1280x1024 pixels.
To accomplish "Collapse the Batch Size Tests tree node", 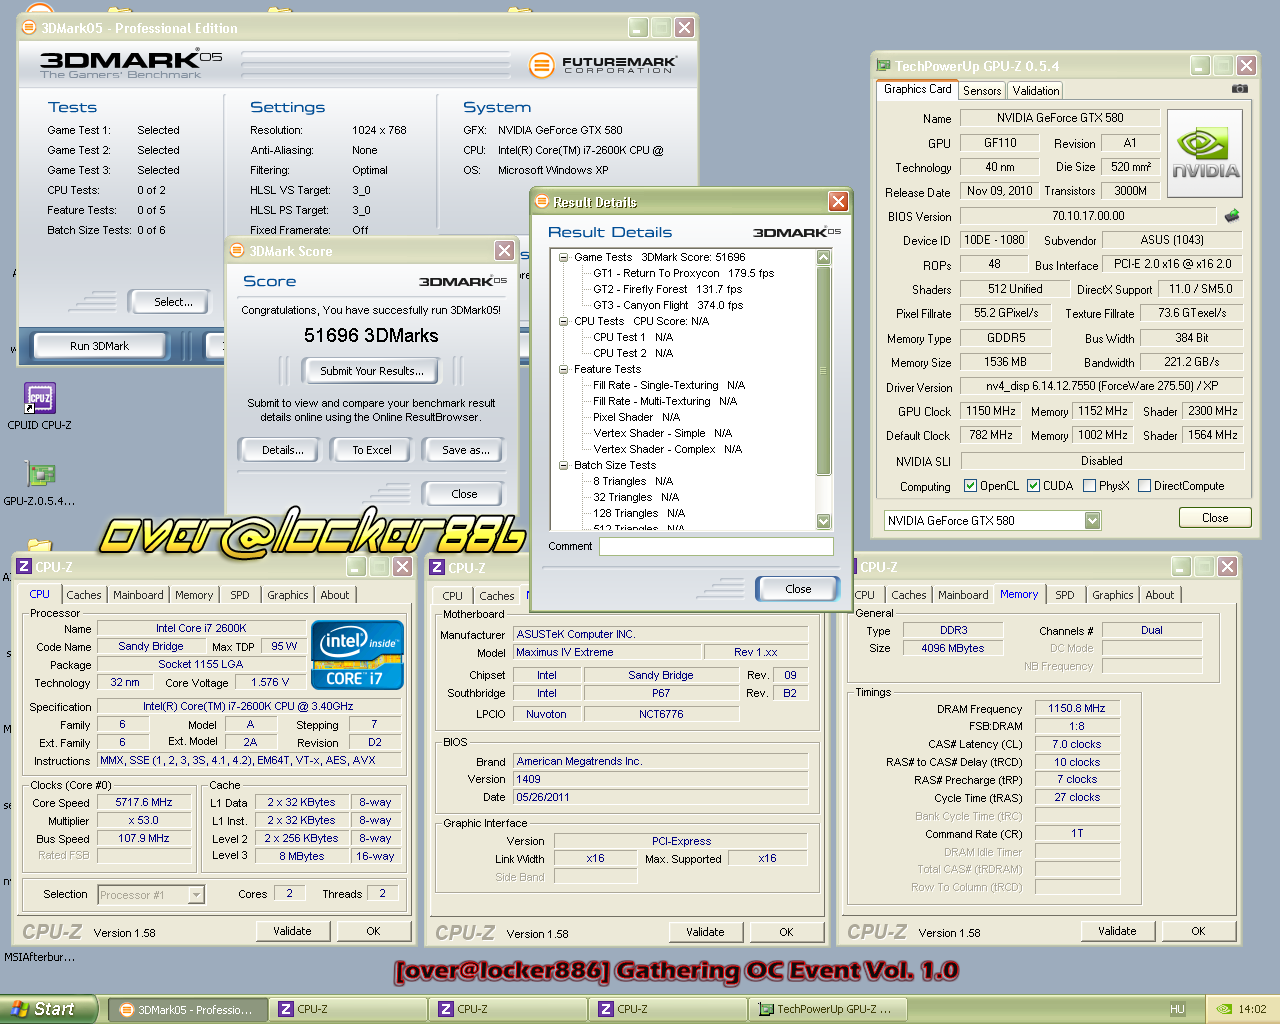I will 564,465.
